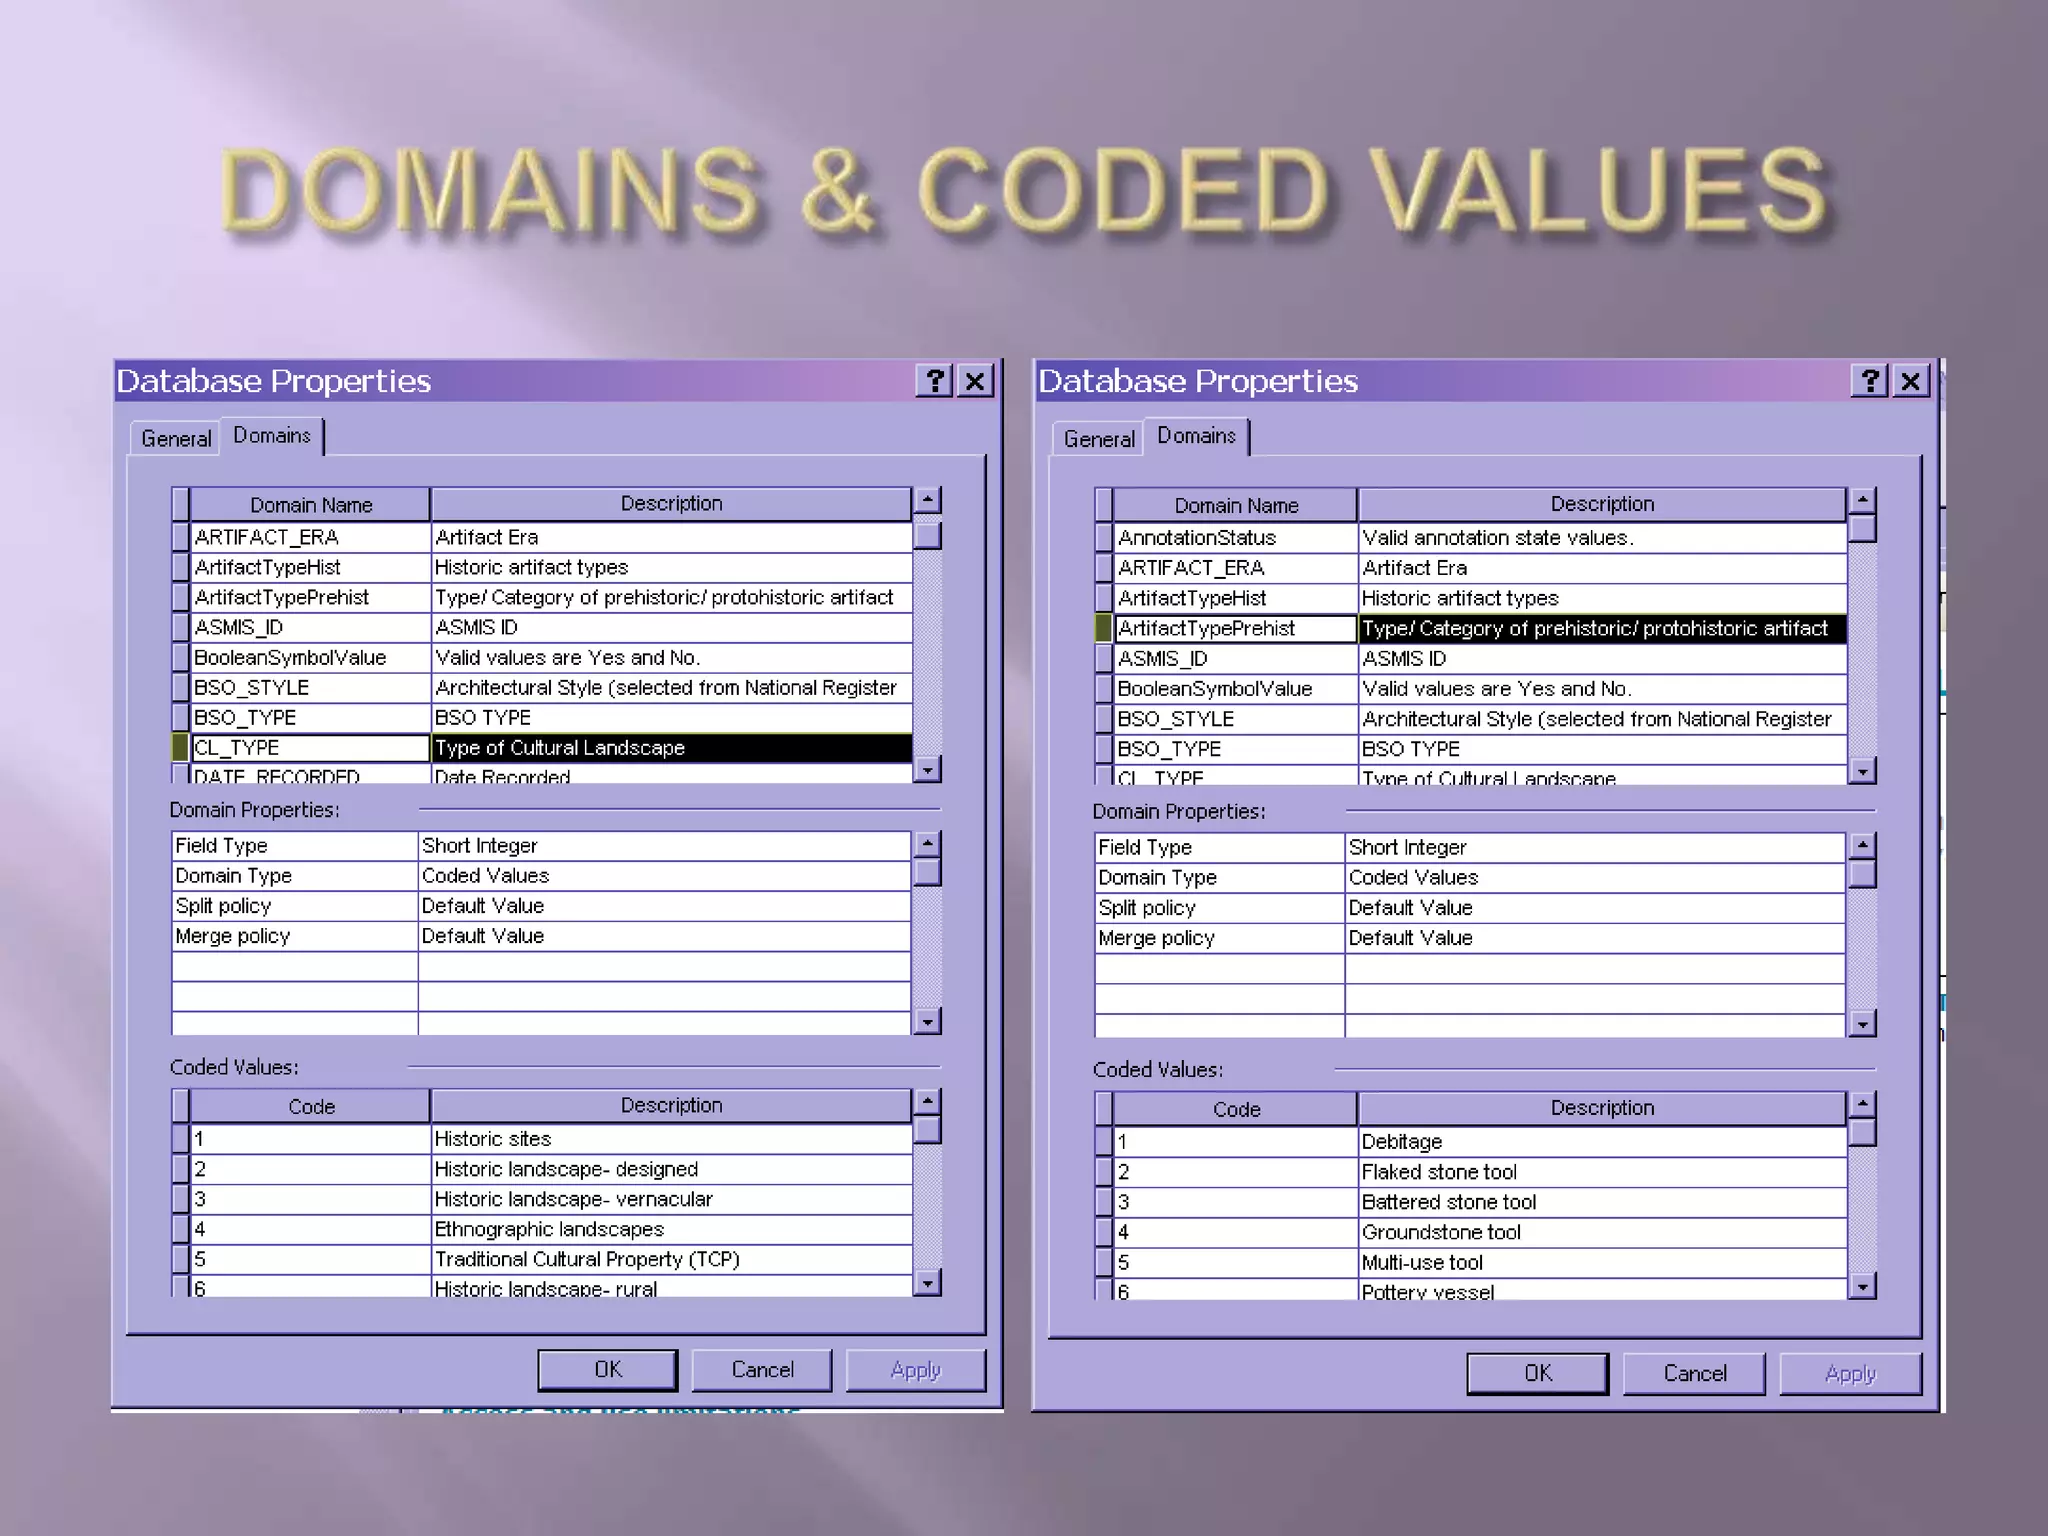Click row selector beside left CL_TYPE row
The image size is (2048, 1536).
(180, 748)
